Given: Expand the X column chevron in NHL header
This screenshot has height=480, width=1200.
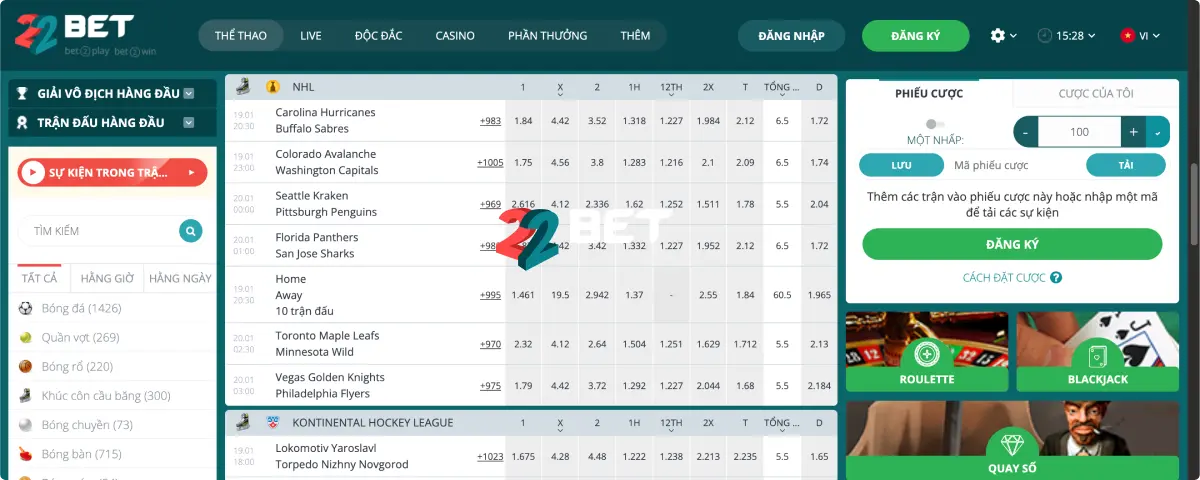Looking at the screenshot, I should pyautogui.click(x=560, y=96).
